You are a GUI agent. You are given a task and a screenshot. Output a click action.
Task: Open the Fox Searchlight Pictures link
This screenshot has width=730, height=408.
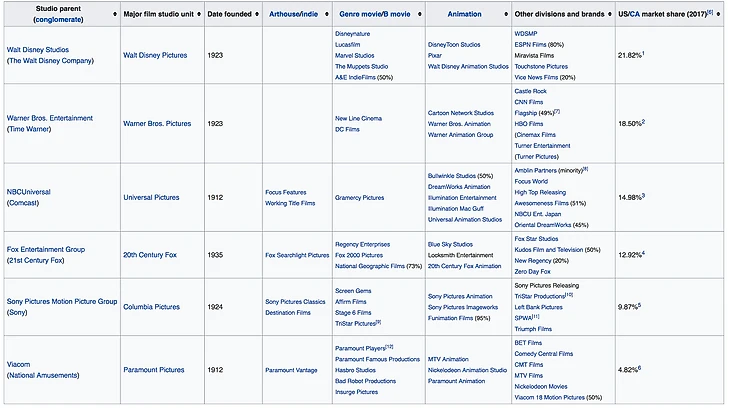(x=297, y=255)
